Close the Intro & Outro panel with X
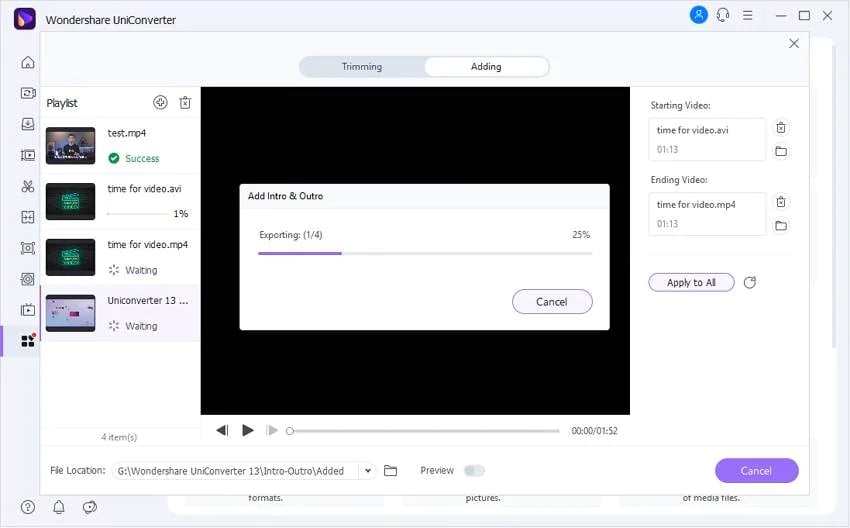Image resolution: width=850 pixels, height=528 pixels. (x=794, y=43)
